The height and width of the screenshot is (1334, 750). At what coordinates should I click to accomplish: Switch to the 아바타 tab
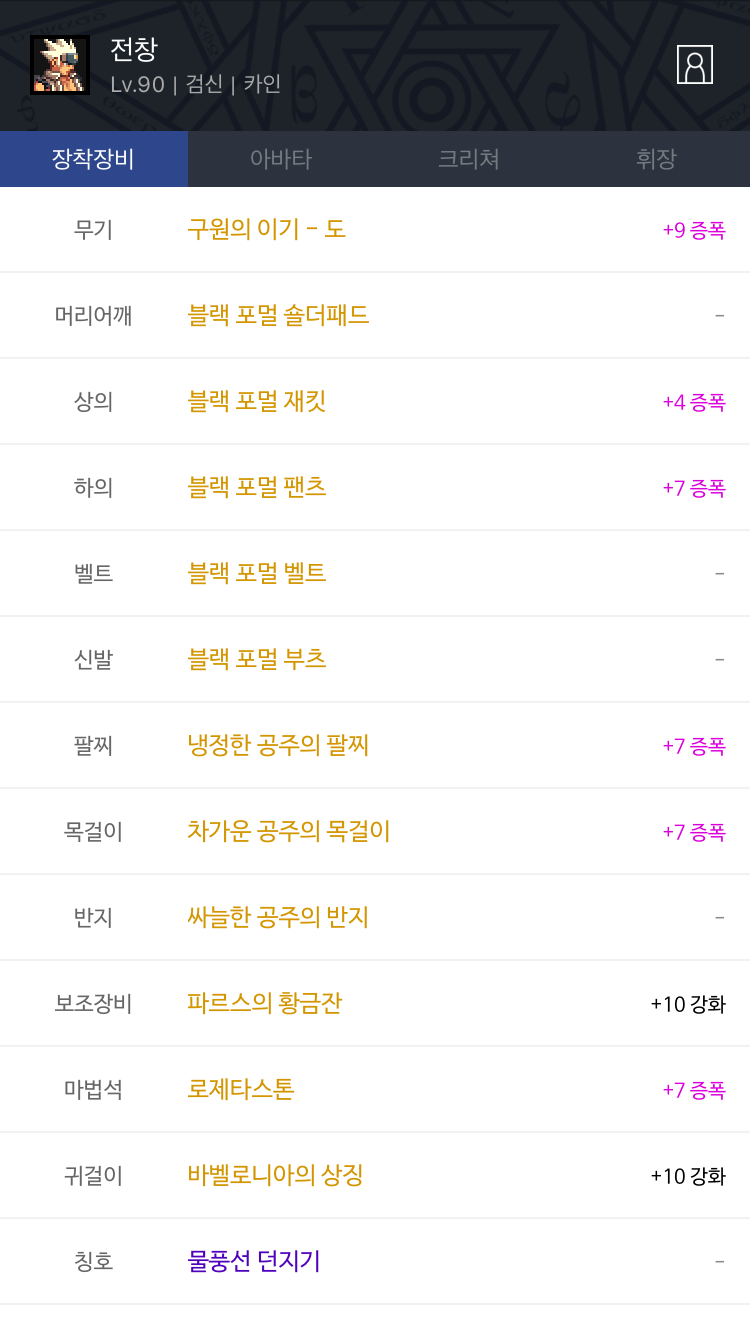pyautogui.click(x=281, y=159)
